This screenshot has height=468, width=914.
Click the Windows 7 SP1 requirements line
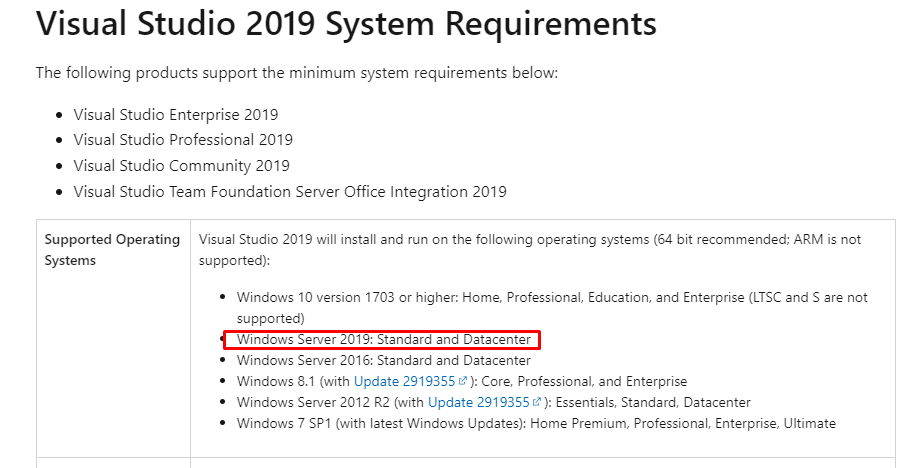[536, 424]
